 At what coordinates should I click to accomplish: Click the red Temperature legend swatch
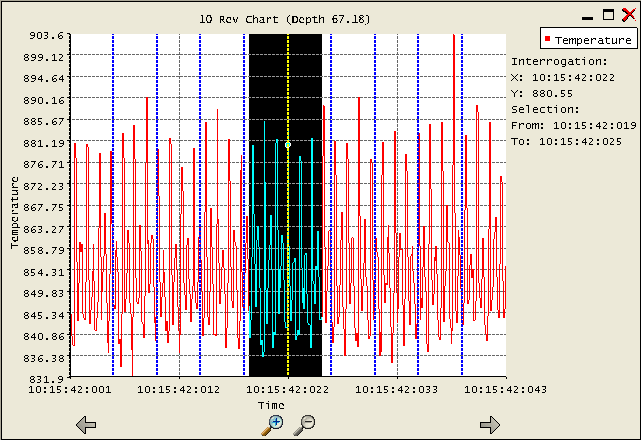pos(547,39)
